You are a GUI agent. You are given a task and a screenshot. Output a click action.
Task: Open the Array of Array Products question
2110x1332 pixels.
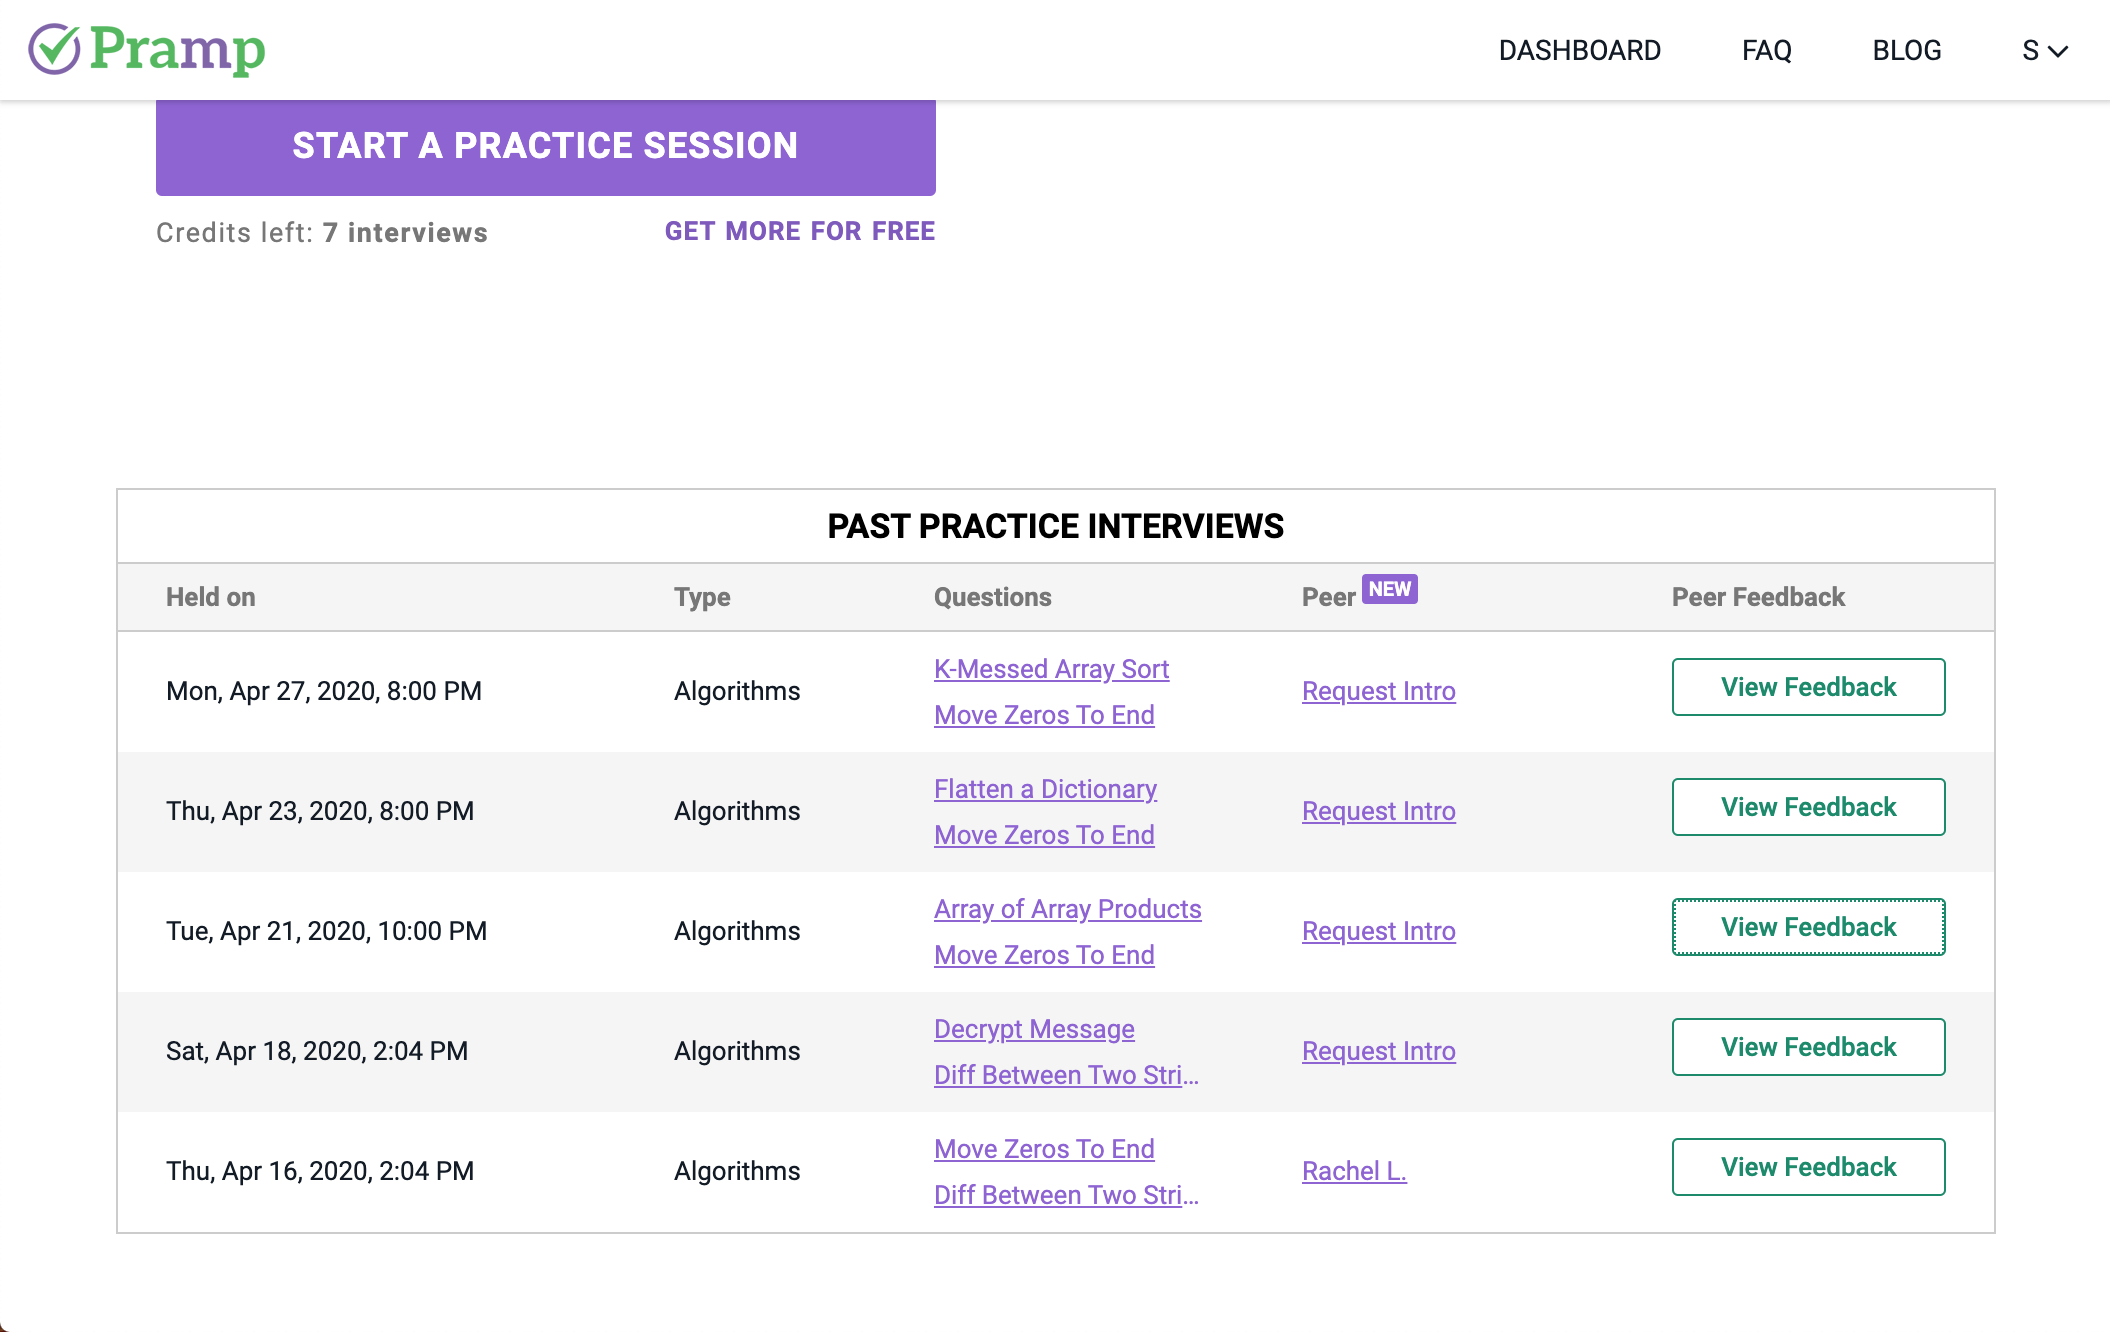1067,909
